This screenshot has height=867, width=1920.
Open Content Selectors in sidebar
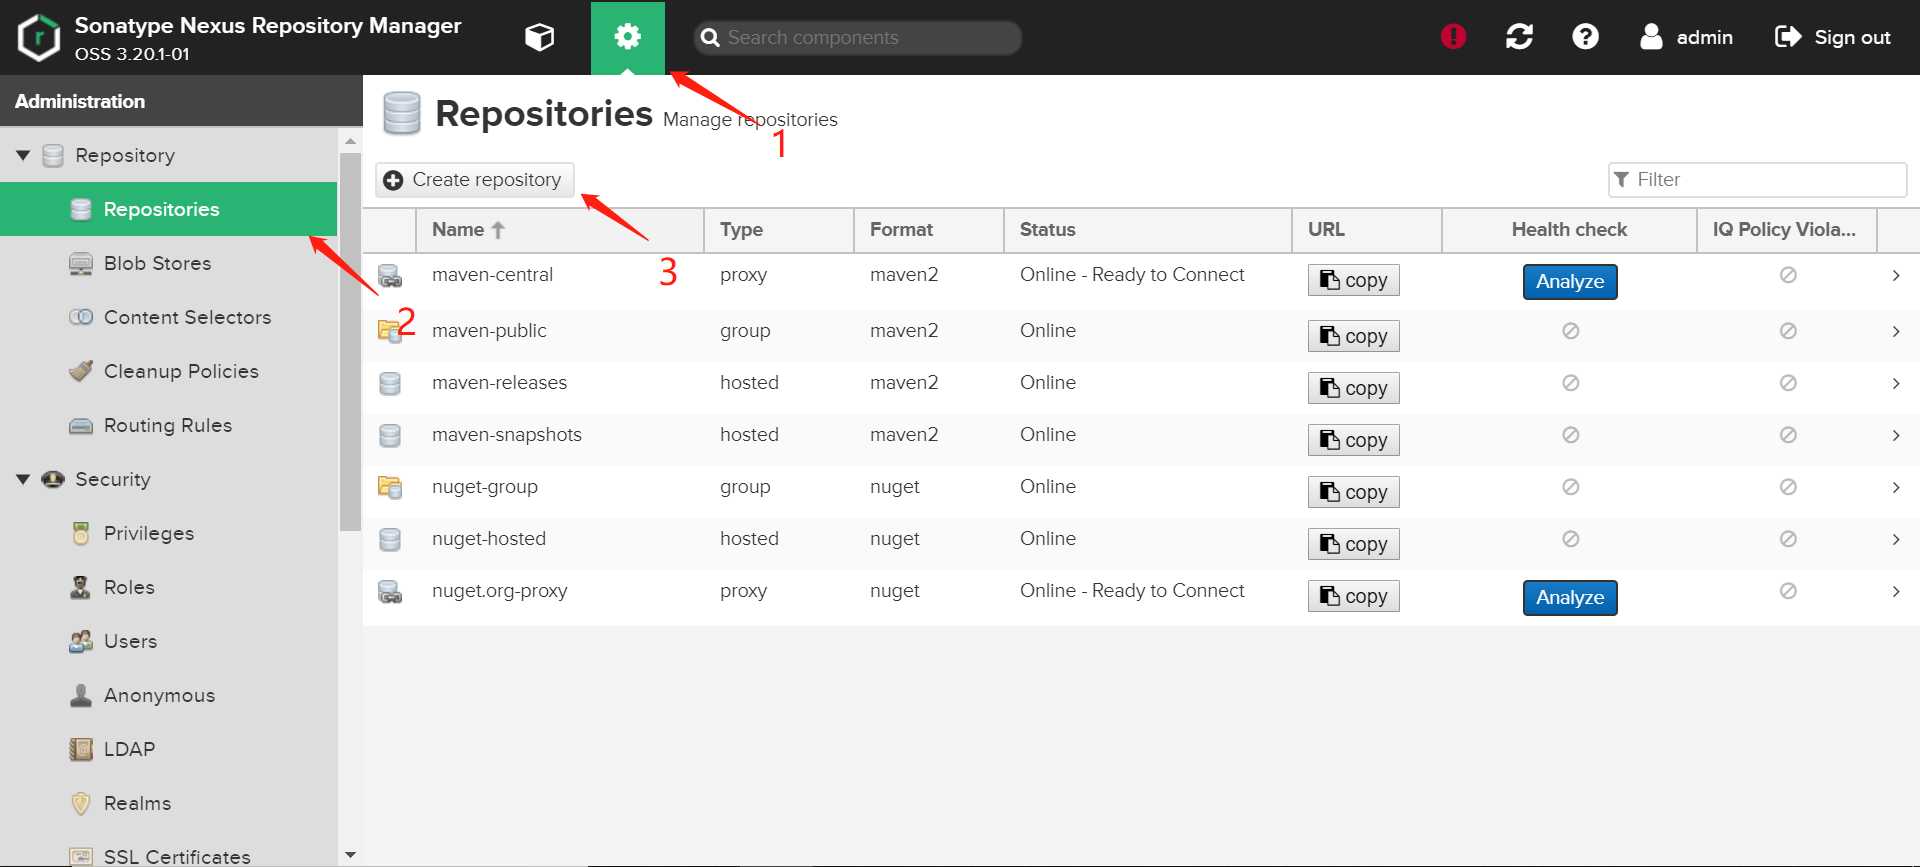(168, 317)
